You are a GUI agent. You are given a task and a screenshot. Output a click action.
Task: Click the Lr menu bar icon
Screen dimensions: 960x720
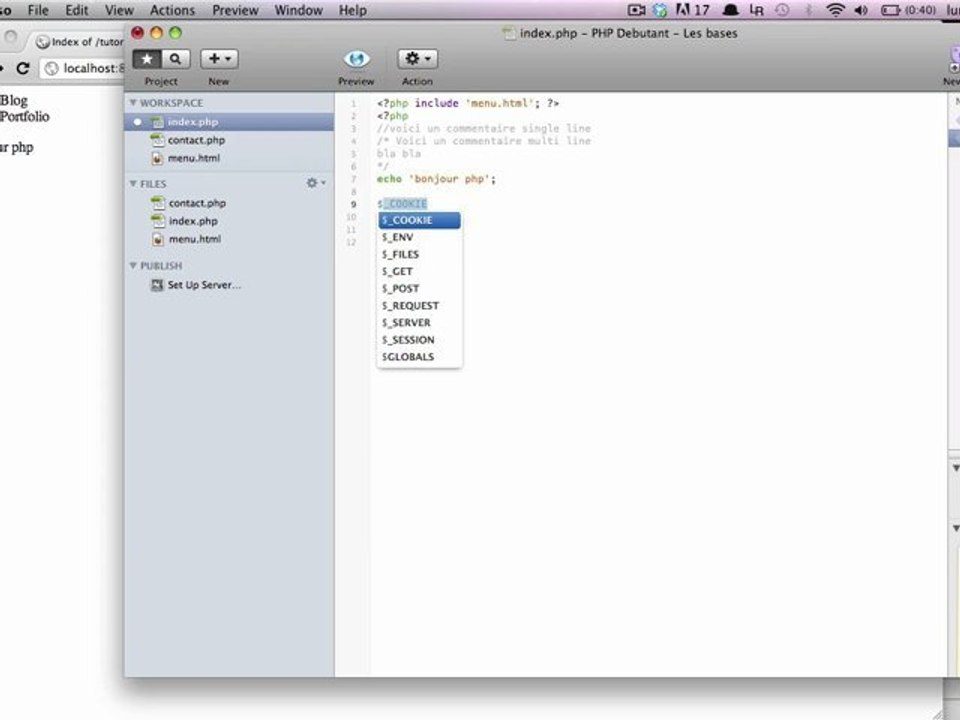point(757,10)
